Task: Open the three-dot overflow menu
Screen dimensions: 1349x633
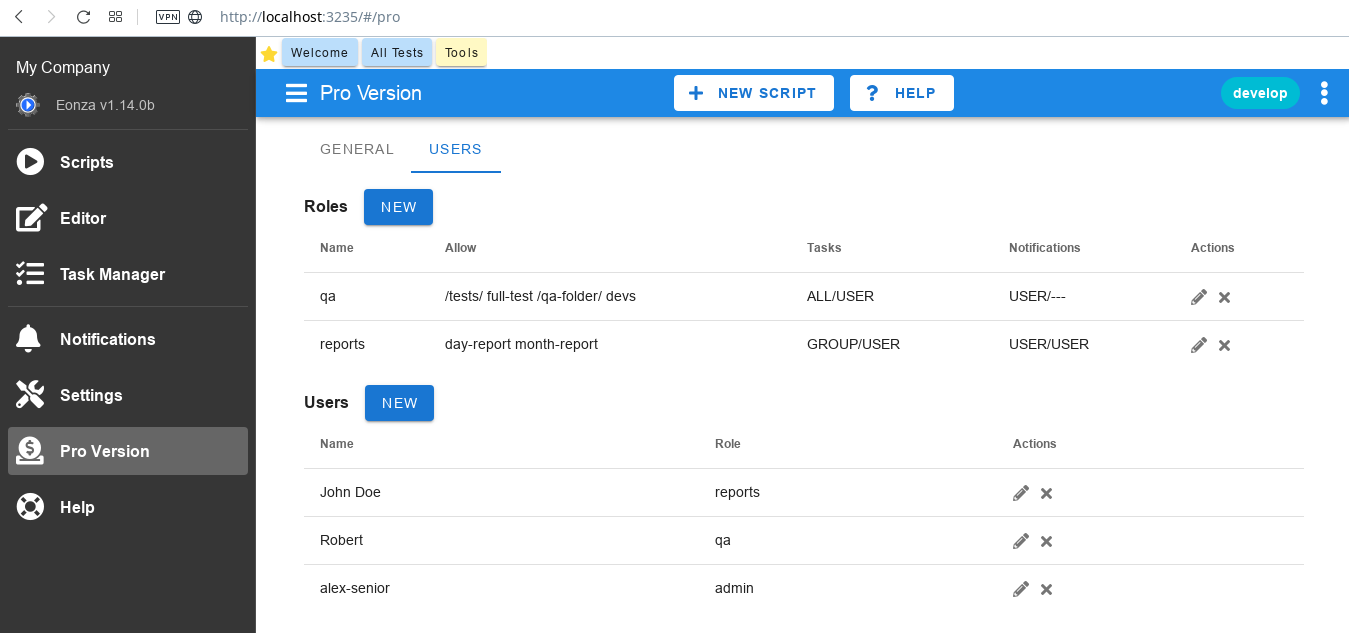Action: 1324,93
